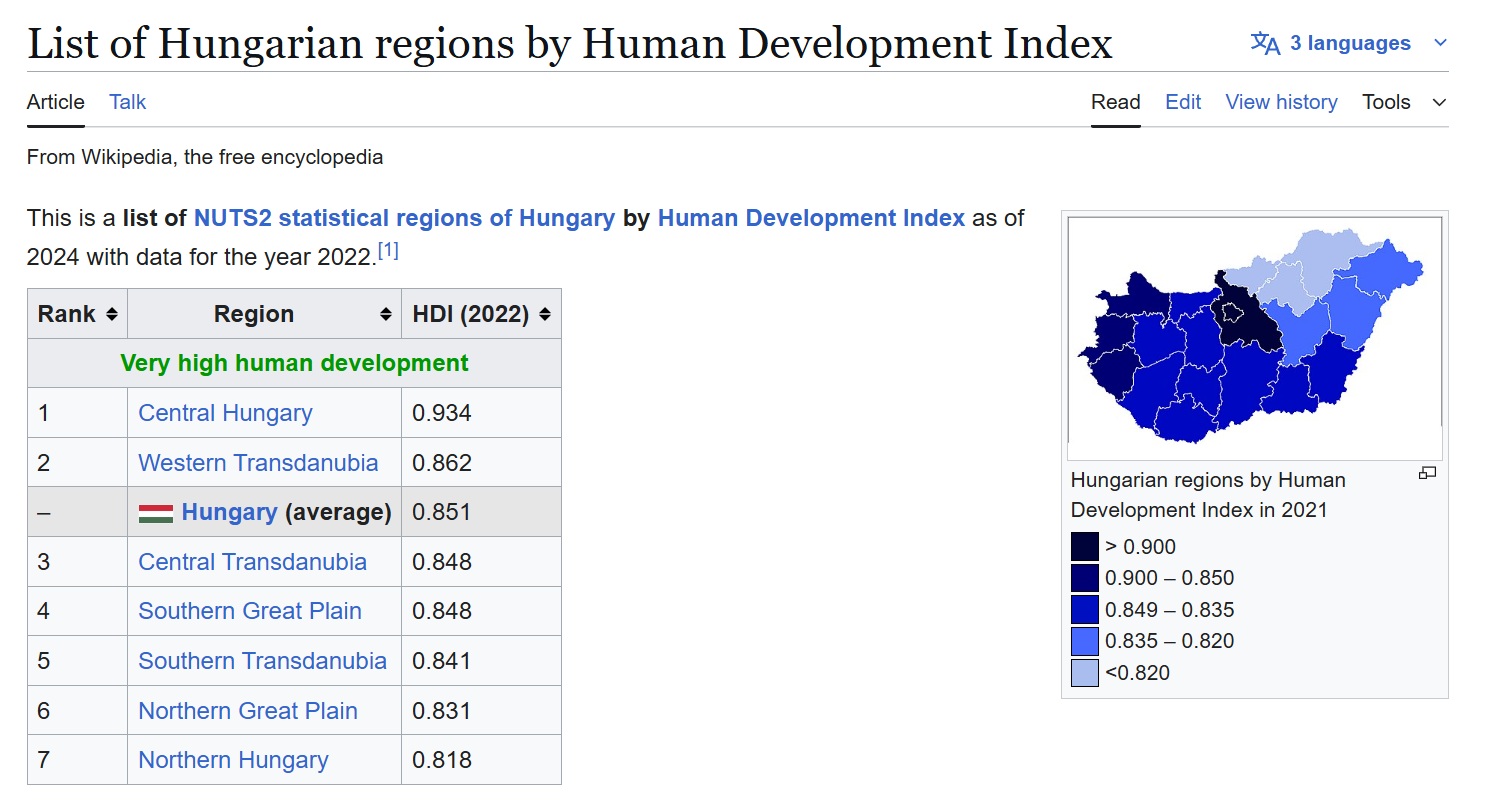Open the Central Hungary link
1487x806 pixels.
tap(225, 413)
